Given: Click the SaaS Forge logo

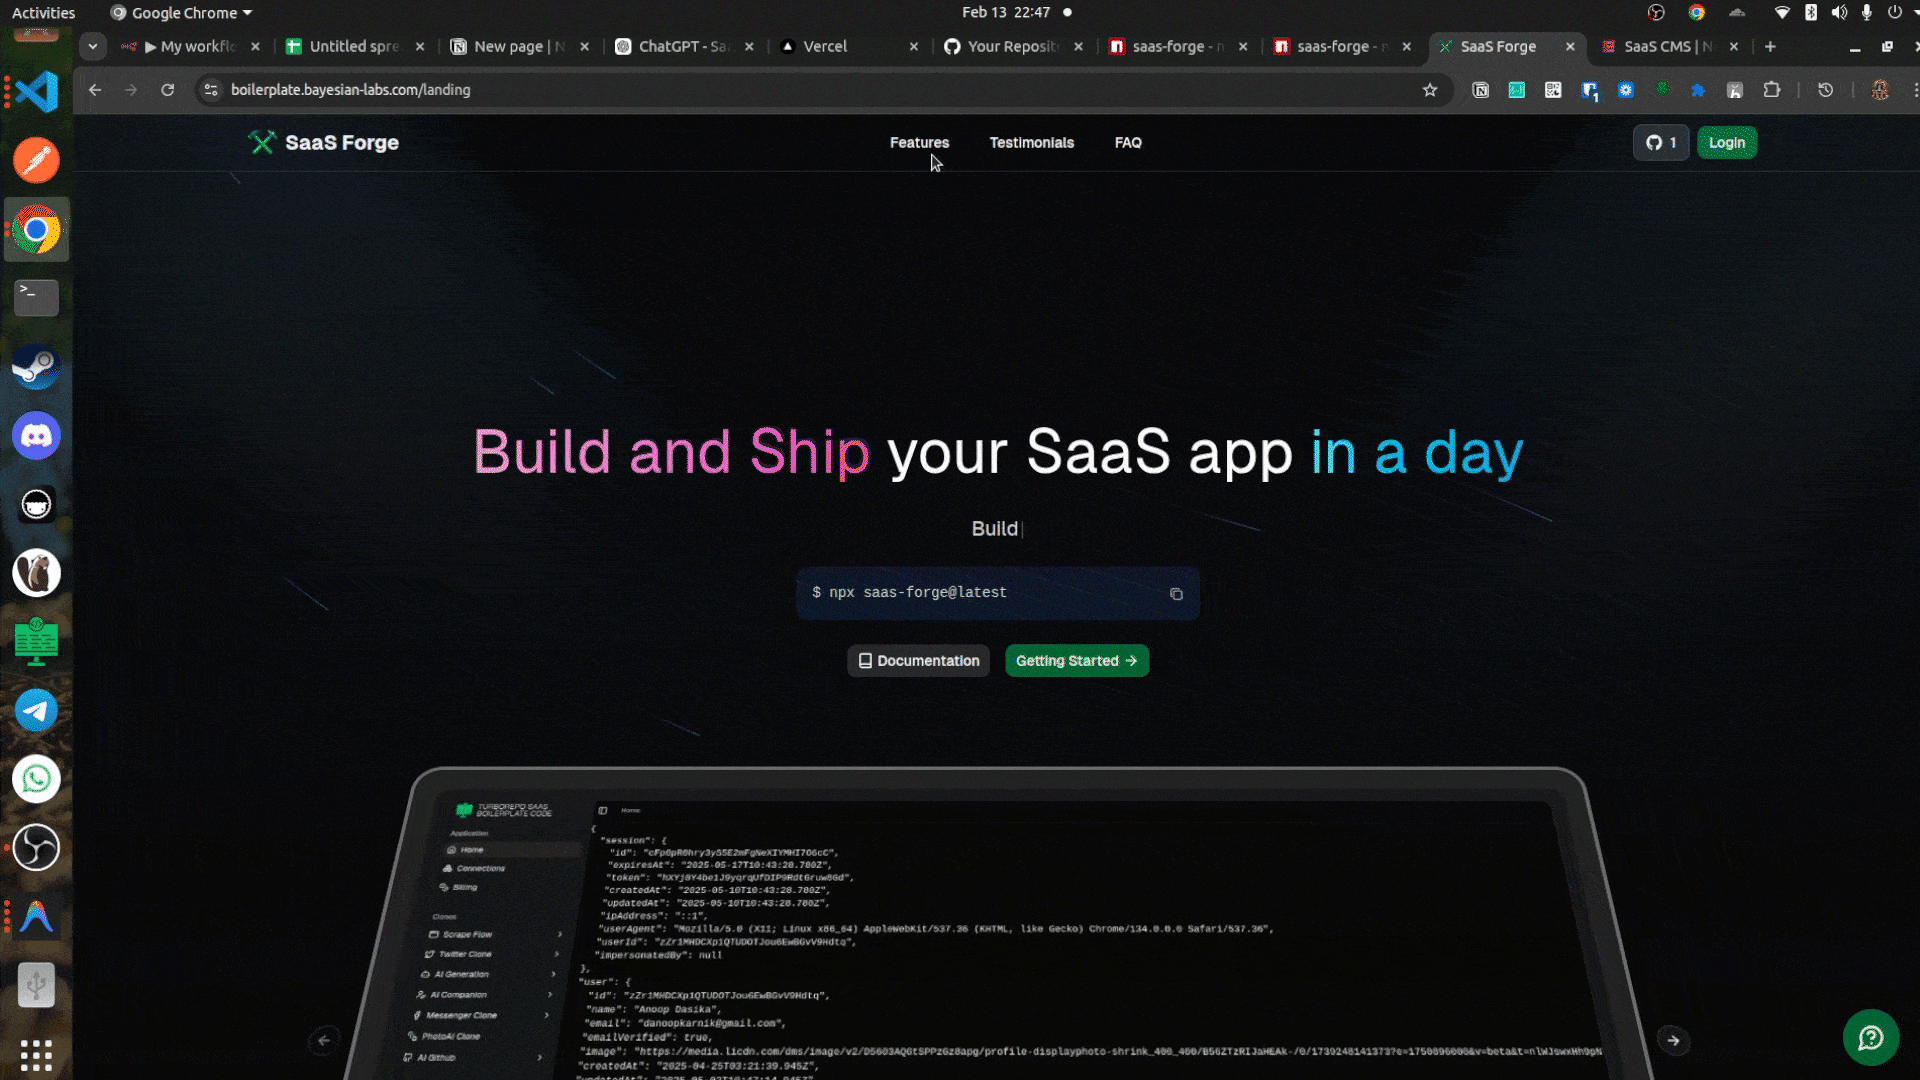Looking at the screenshot, I should [x=323, y=143].
